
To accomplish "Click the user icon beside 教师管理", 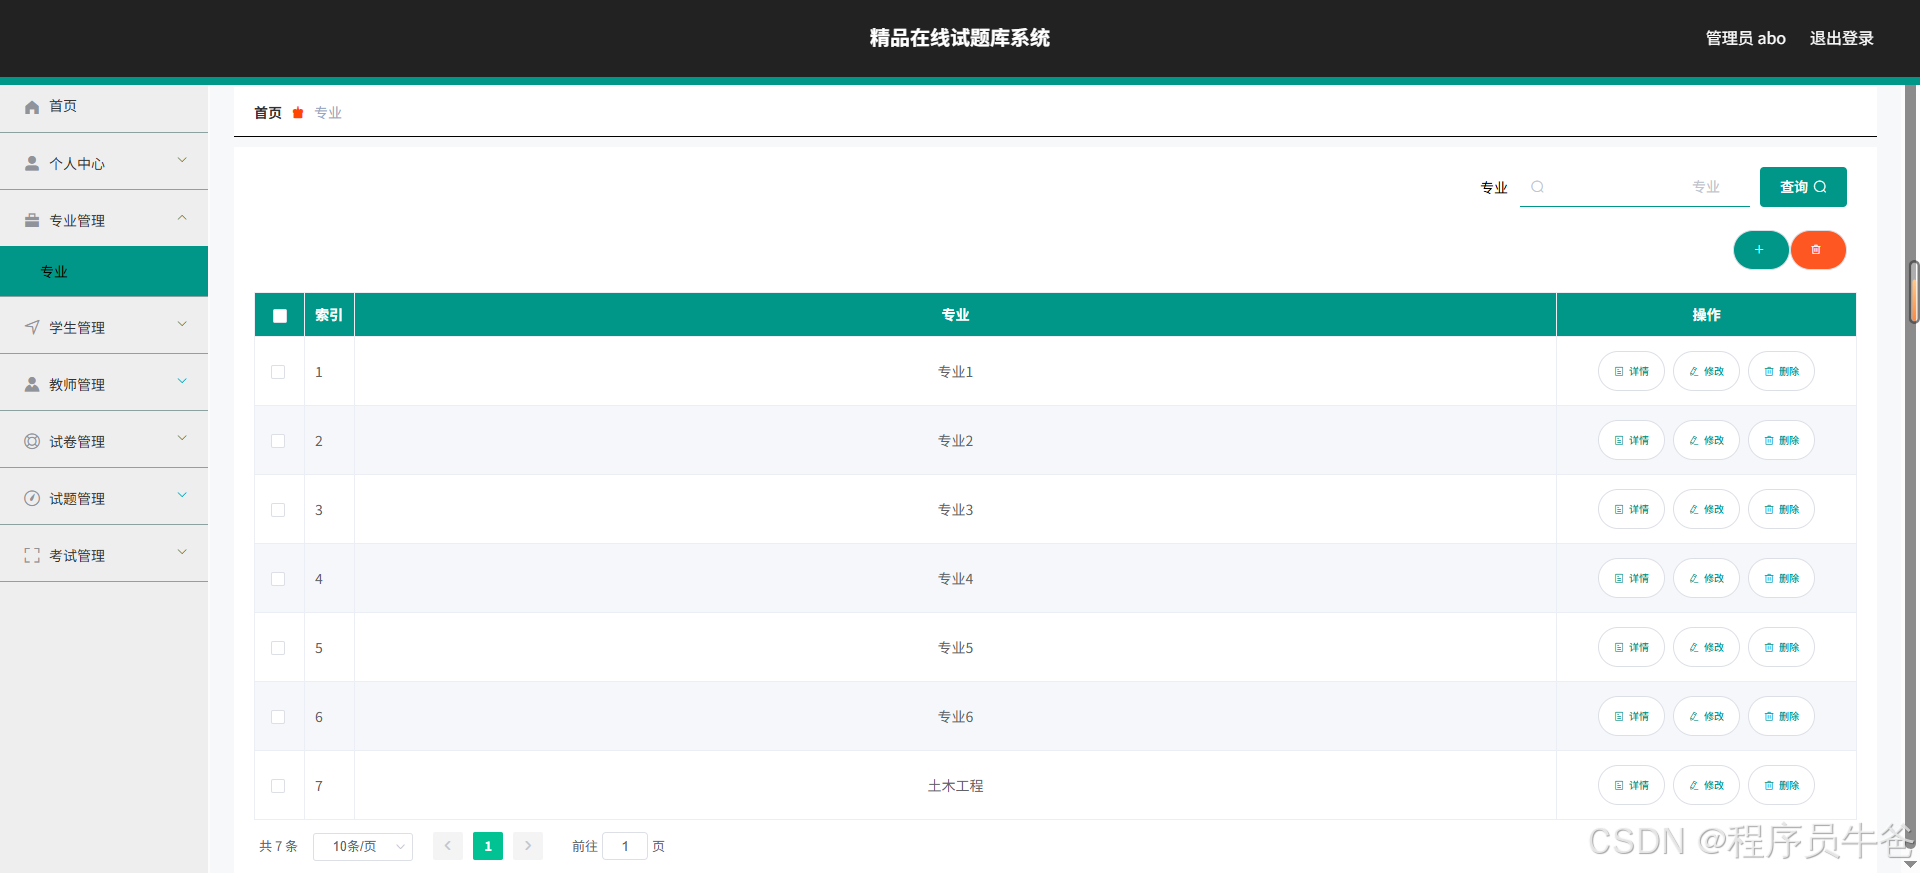I will click(x=32, y=384).
